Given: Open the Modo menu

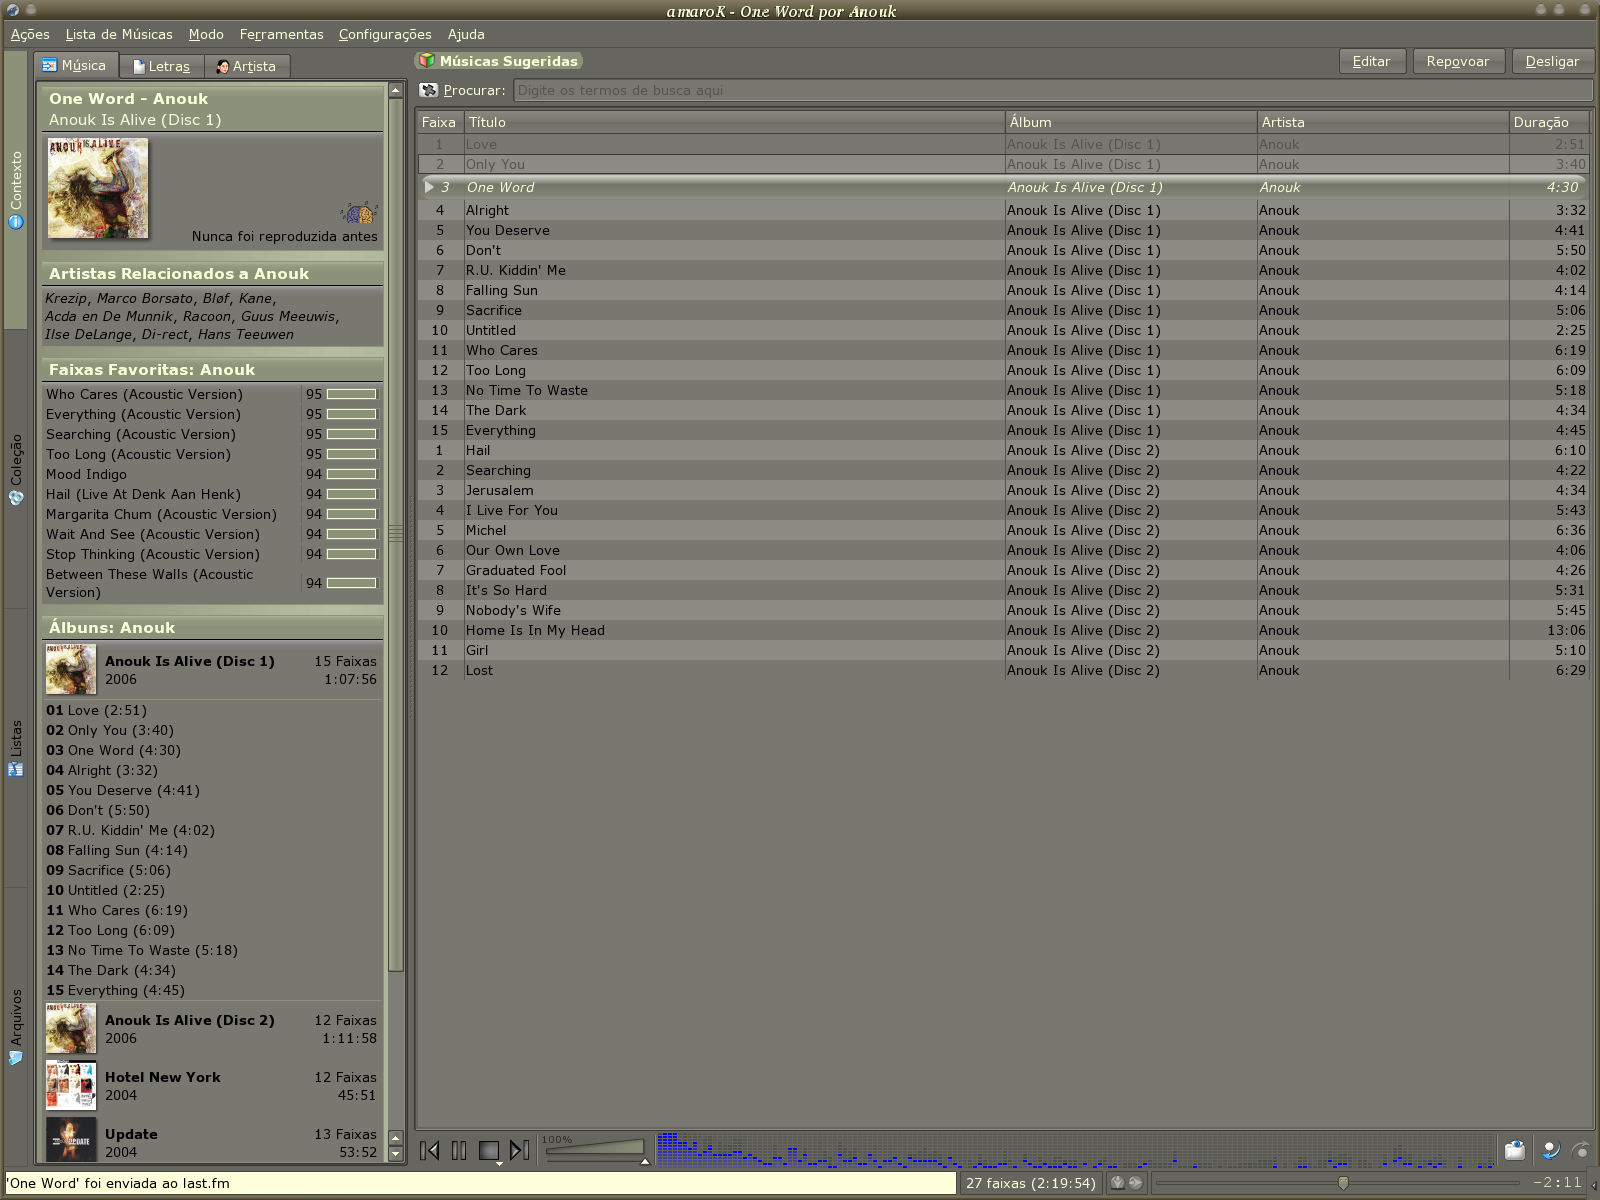Looking at the screenshot, I should (206, 34).
